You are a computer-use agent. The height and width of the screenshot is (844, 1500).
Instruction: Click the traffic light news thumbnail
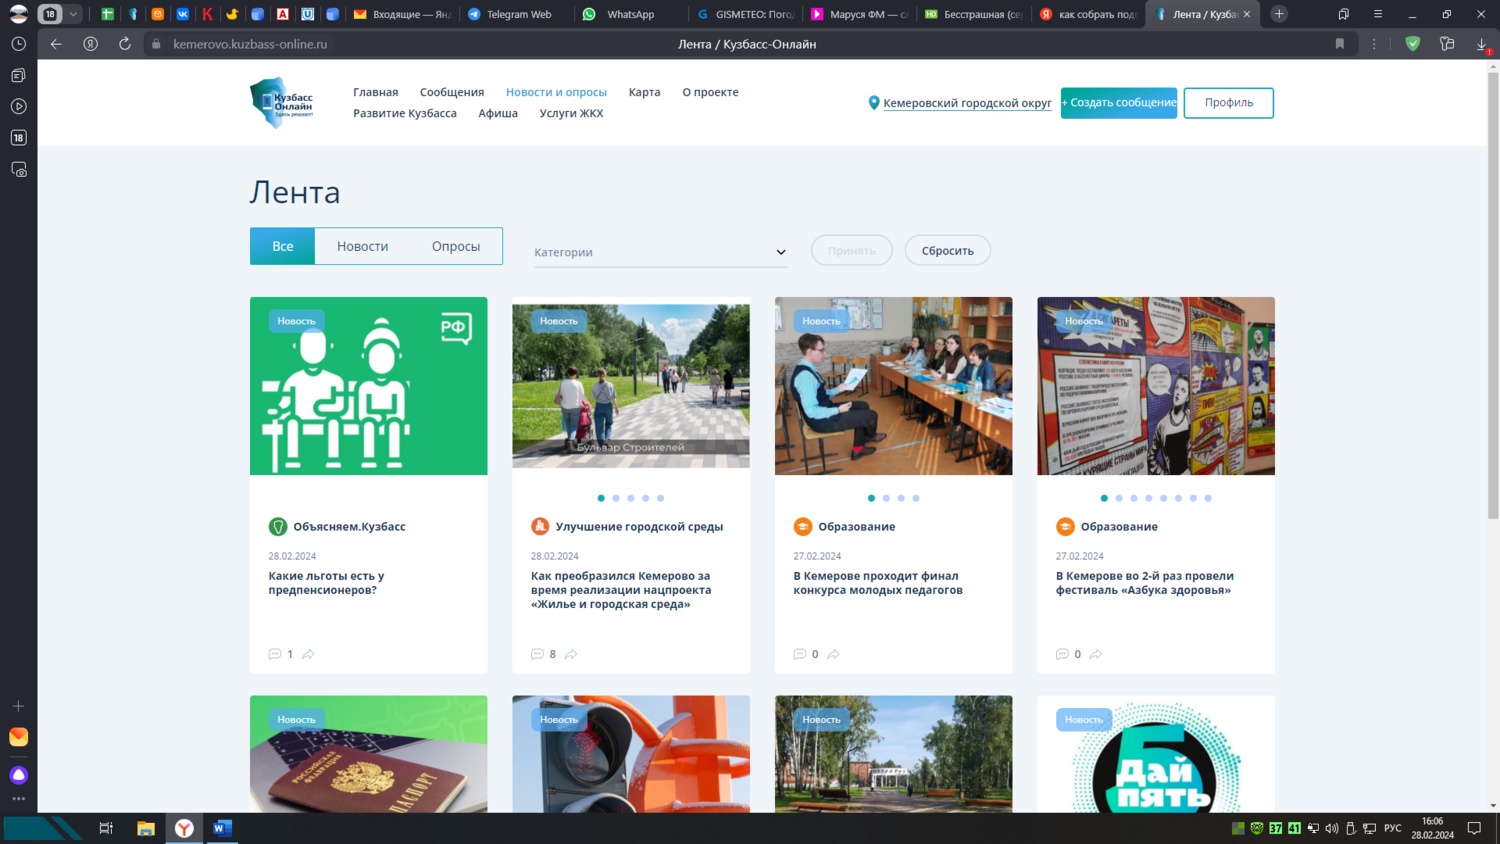point(631,754)
